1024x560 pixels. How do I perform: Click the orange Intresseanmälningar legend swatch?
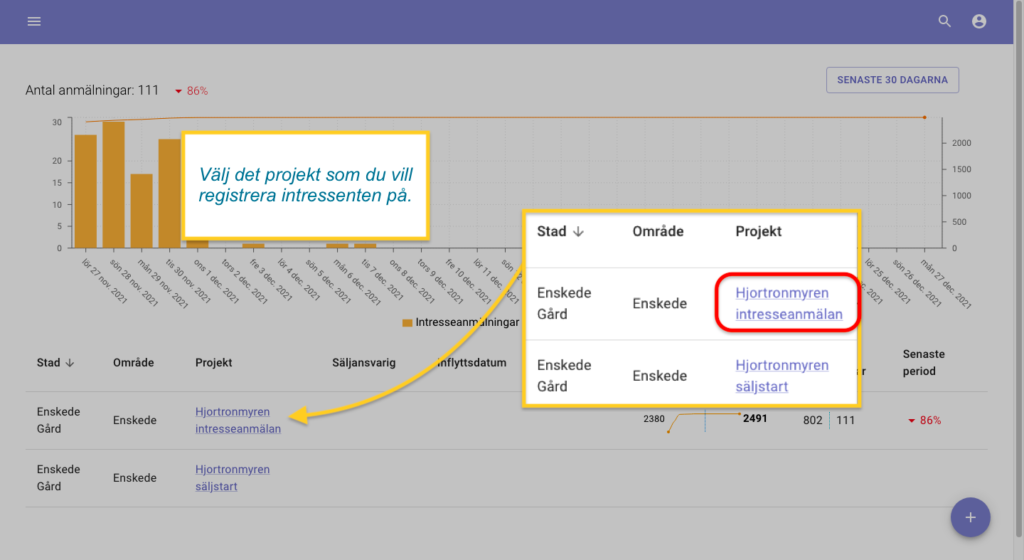click(407, 323)
